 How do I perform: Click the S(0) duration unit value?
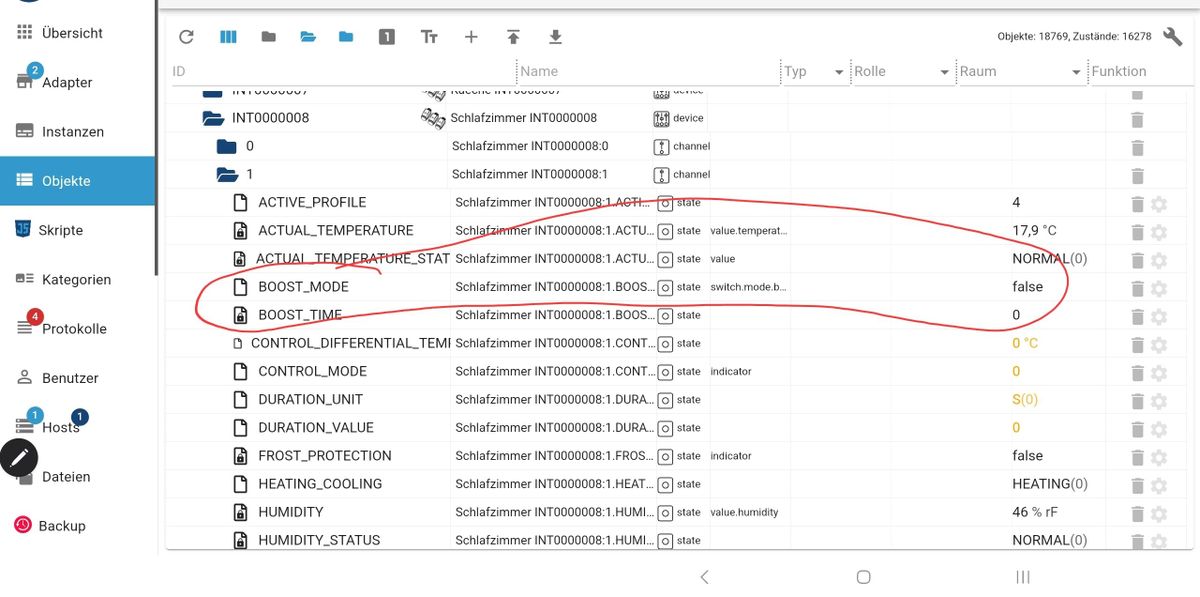click(x=1025, y=400)
